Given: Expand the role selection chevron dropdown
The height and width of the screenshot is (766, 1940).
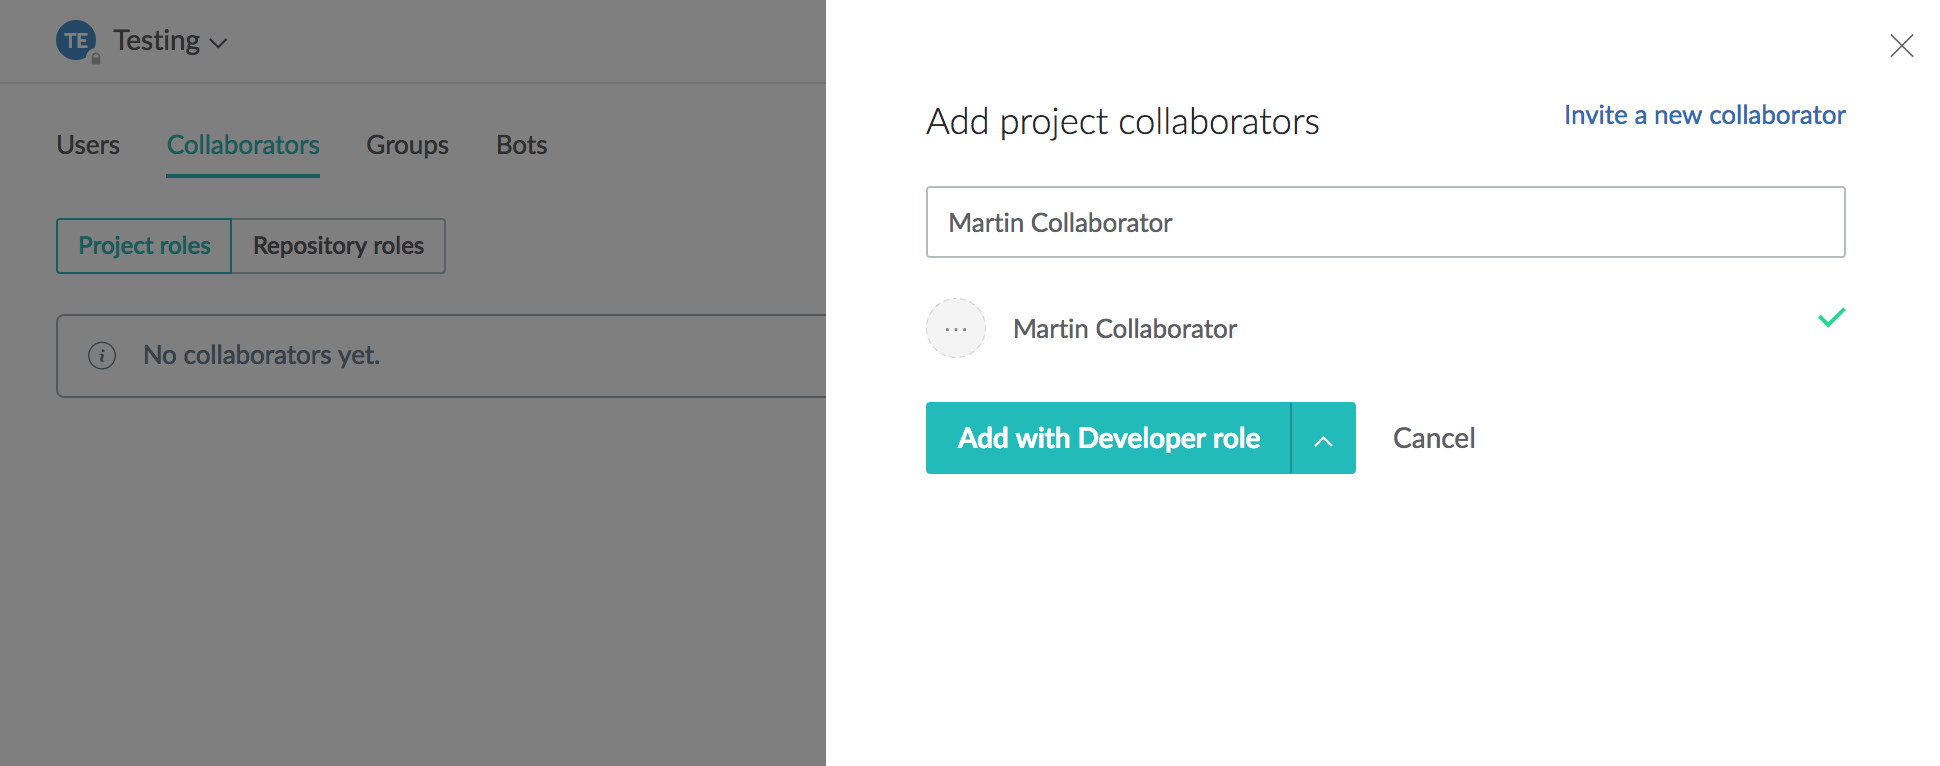Looking at the screenshot, I should [1323, 438].
